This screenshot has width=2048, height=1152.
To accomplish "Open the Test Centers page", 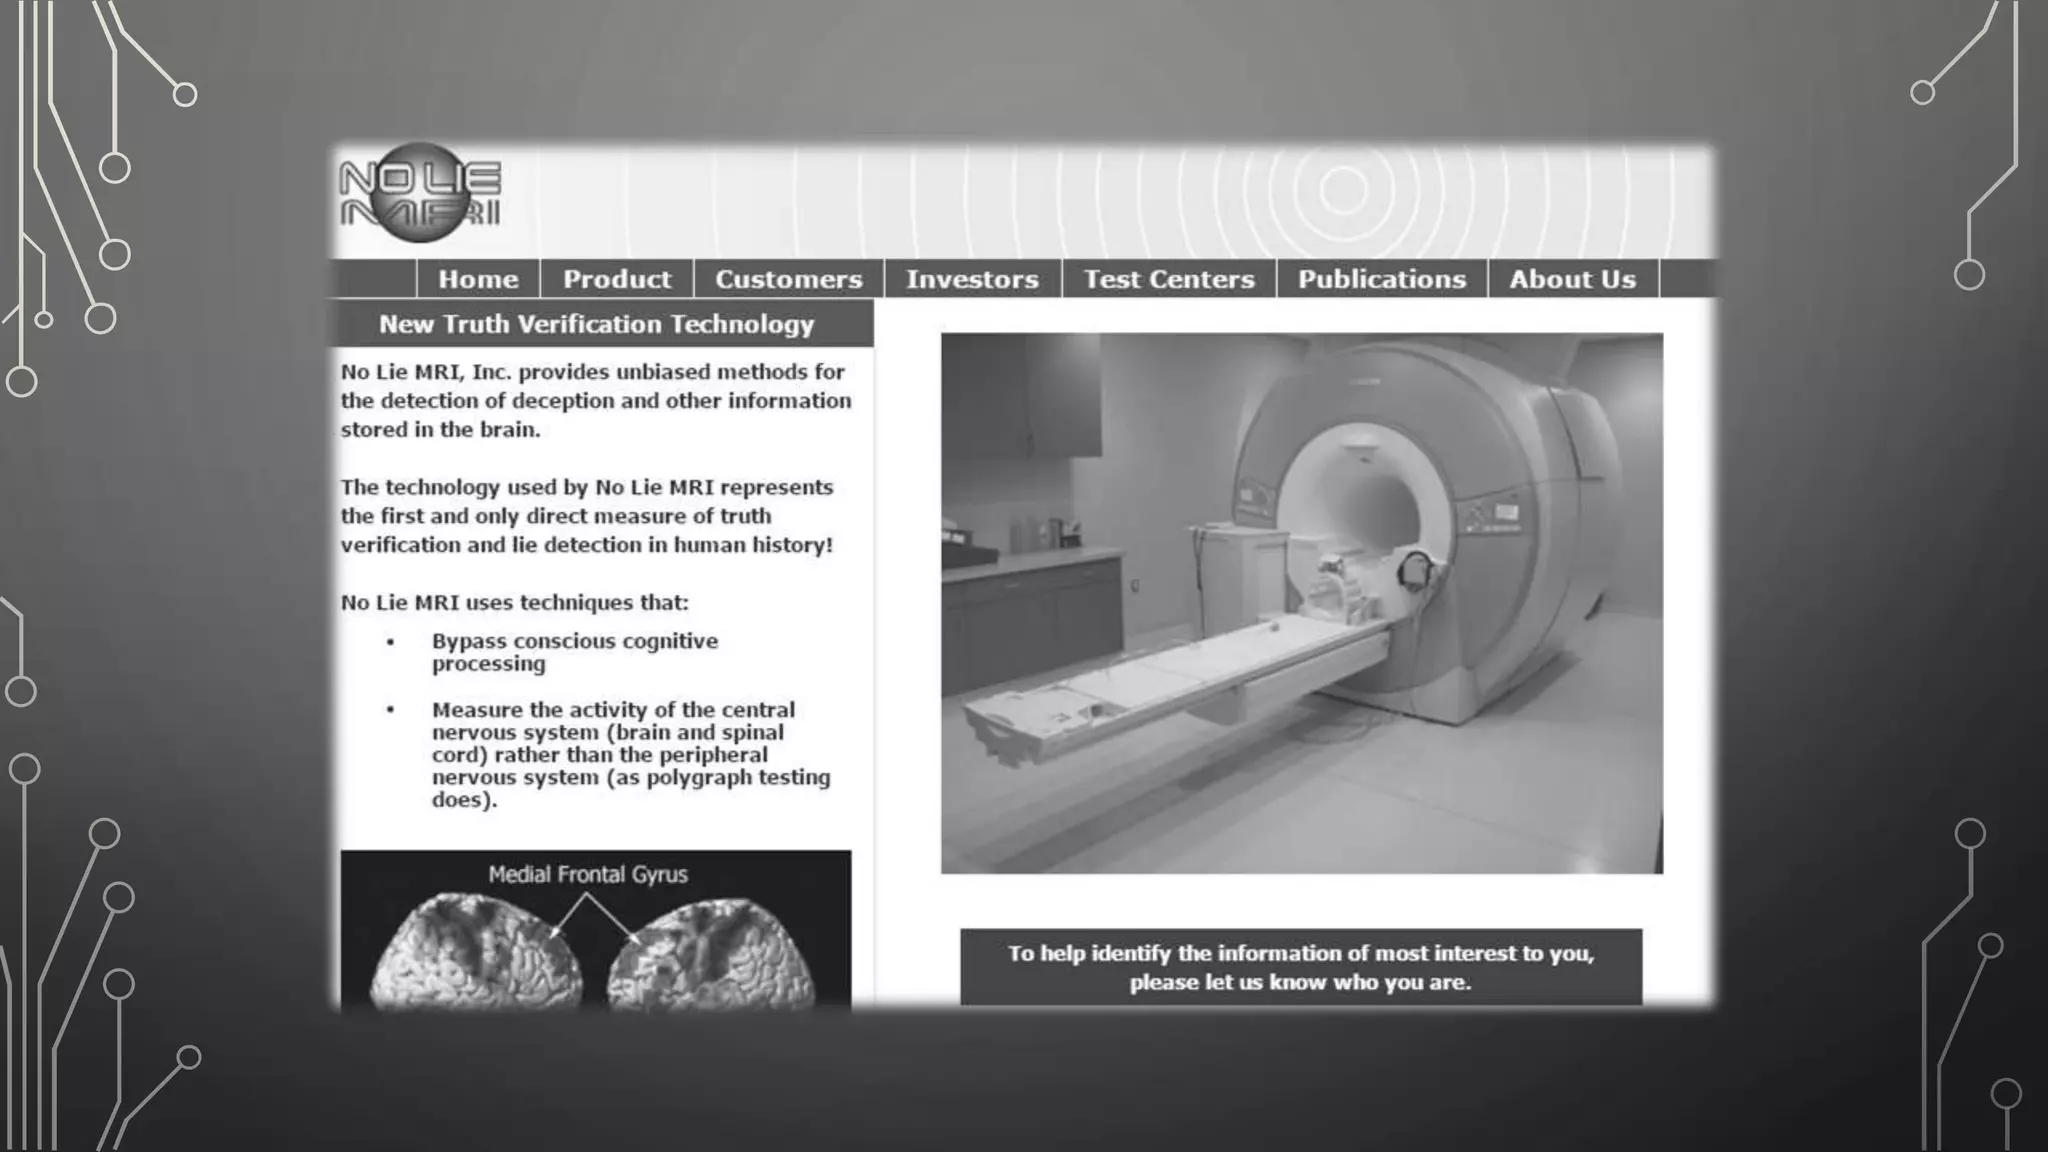I will coord(1169,279).
